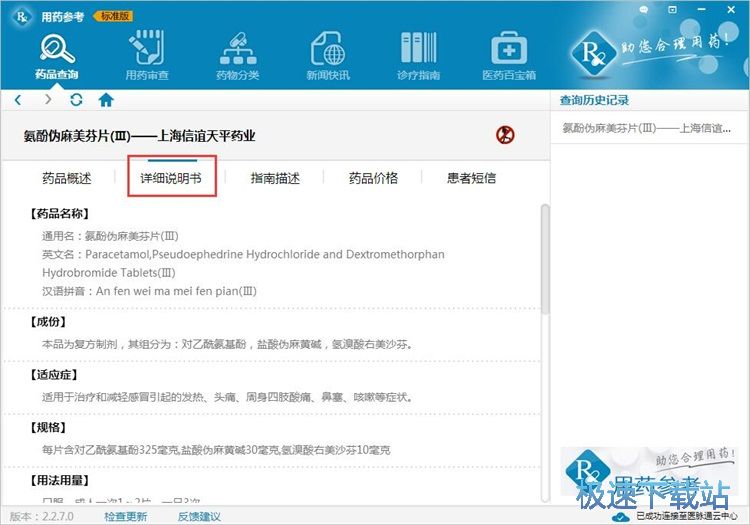
Task: Switch to the 详细说明书 tab
Action: 171,178
